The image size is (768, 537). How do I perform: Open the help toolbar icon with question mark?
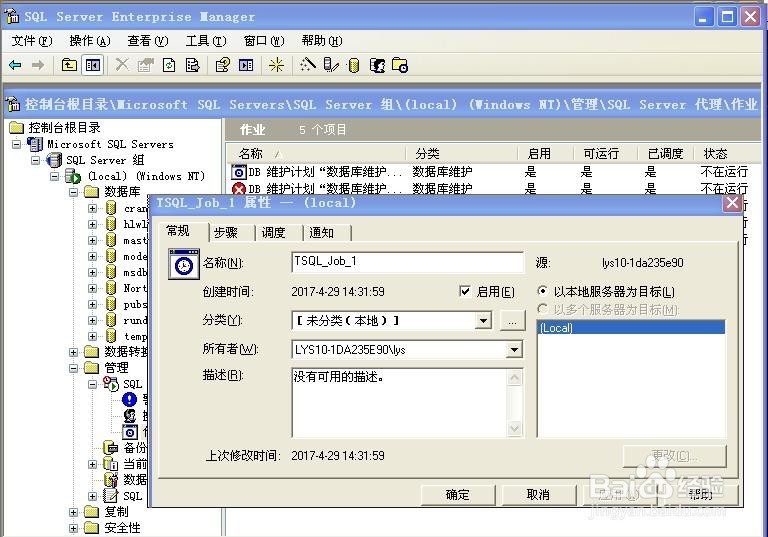[x=222, y=65]
